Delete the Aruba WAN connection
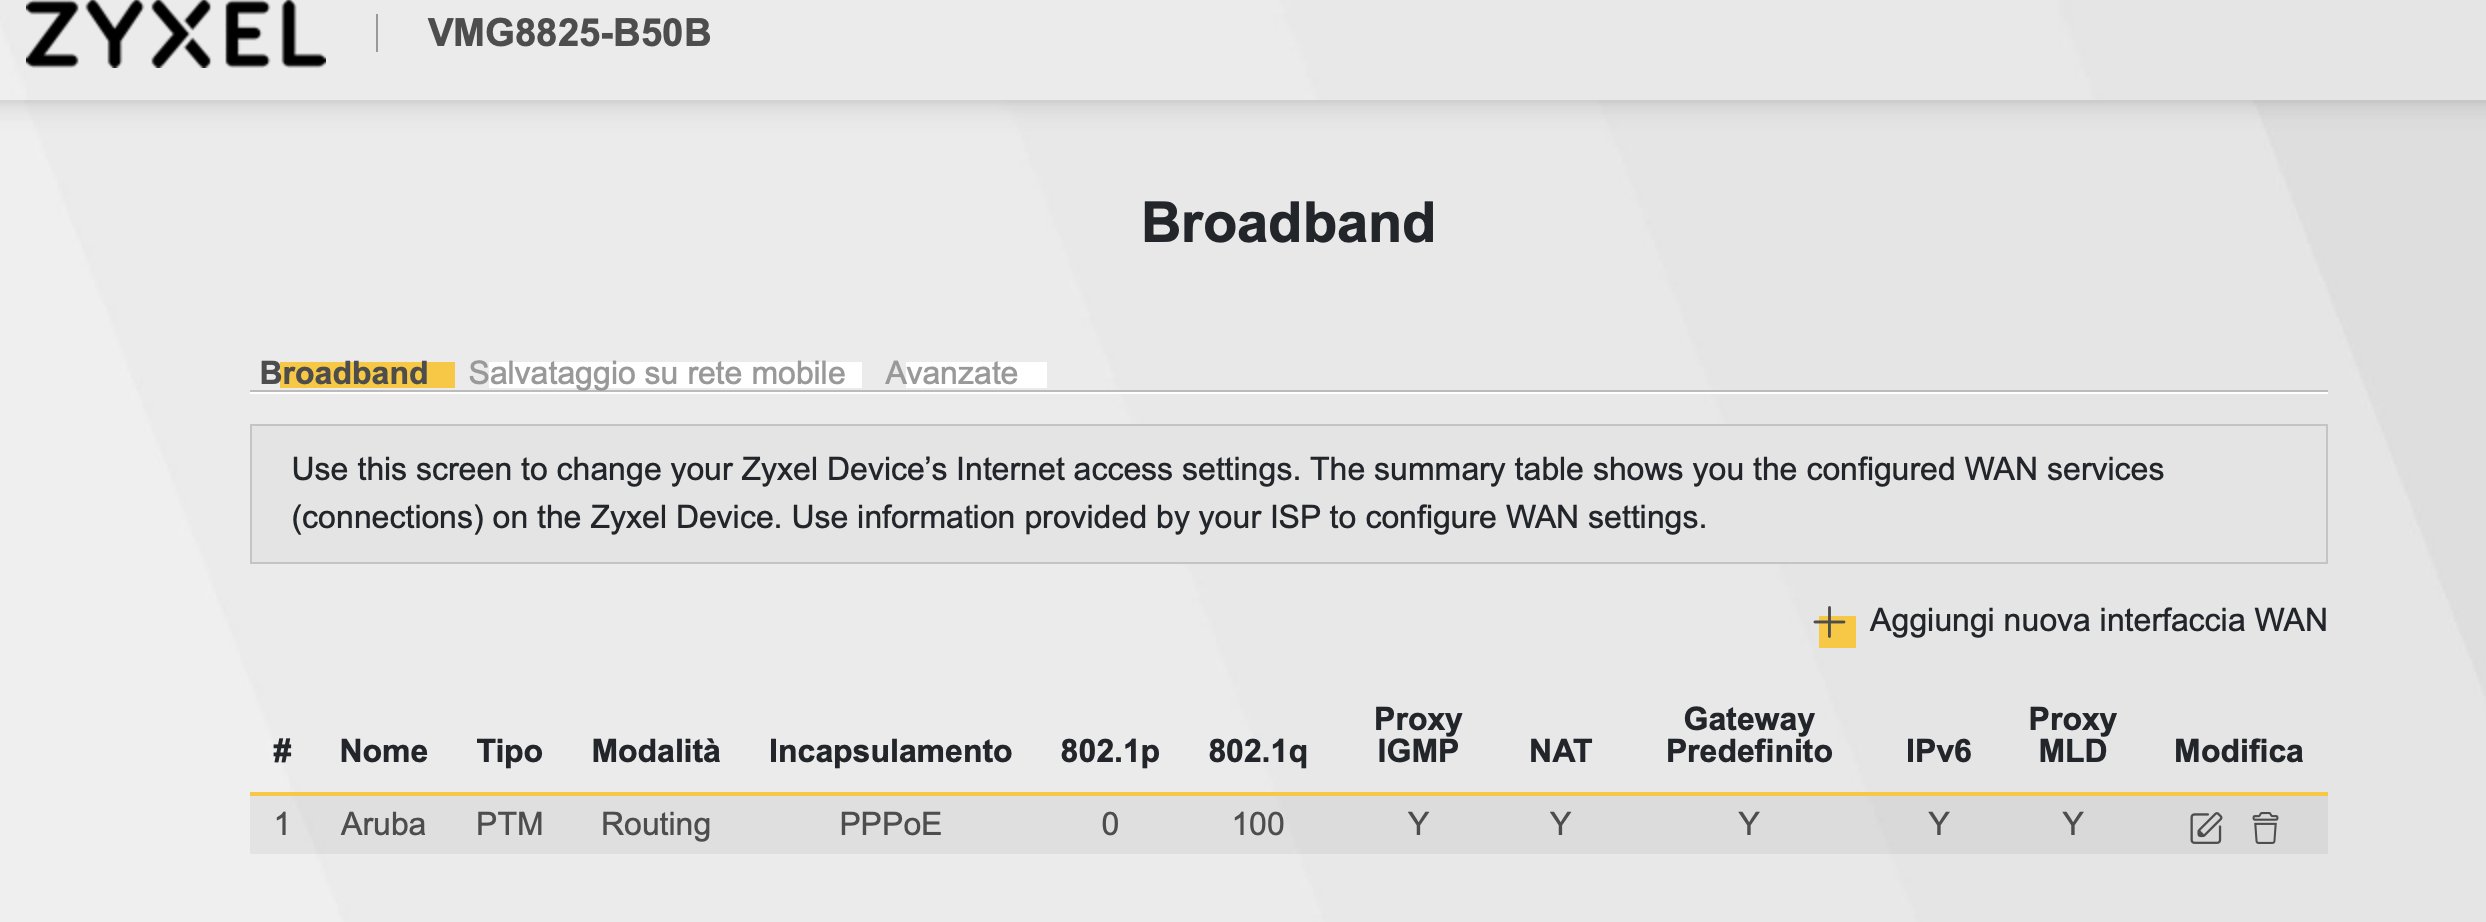2486x922 pixels. [x=2265, y=827]
